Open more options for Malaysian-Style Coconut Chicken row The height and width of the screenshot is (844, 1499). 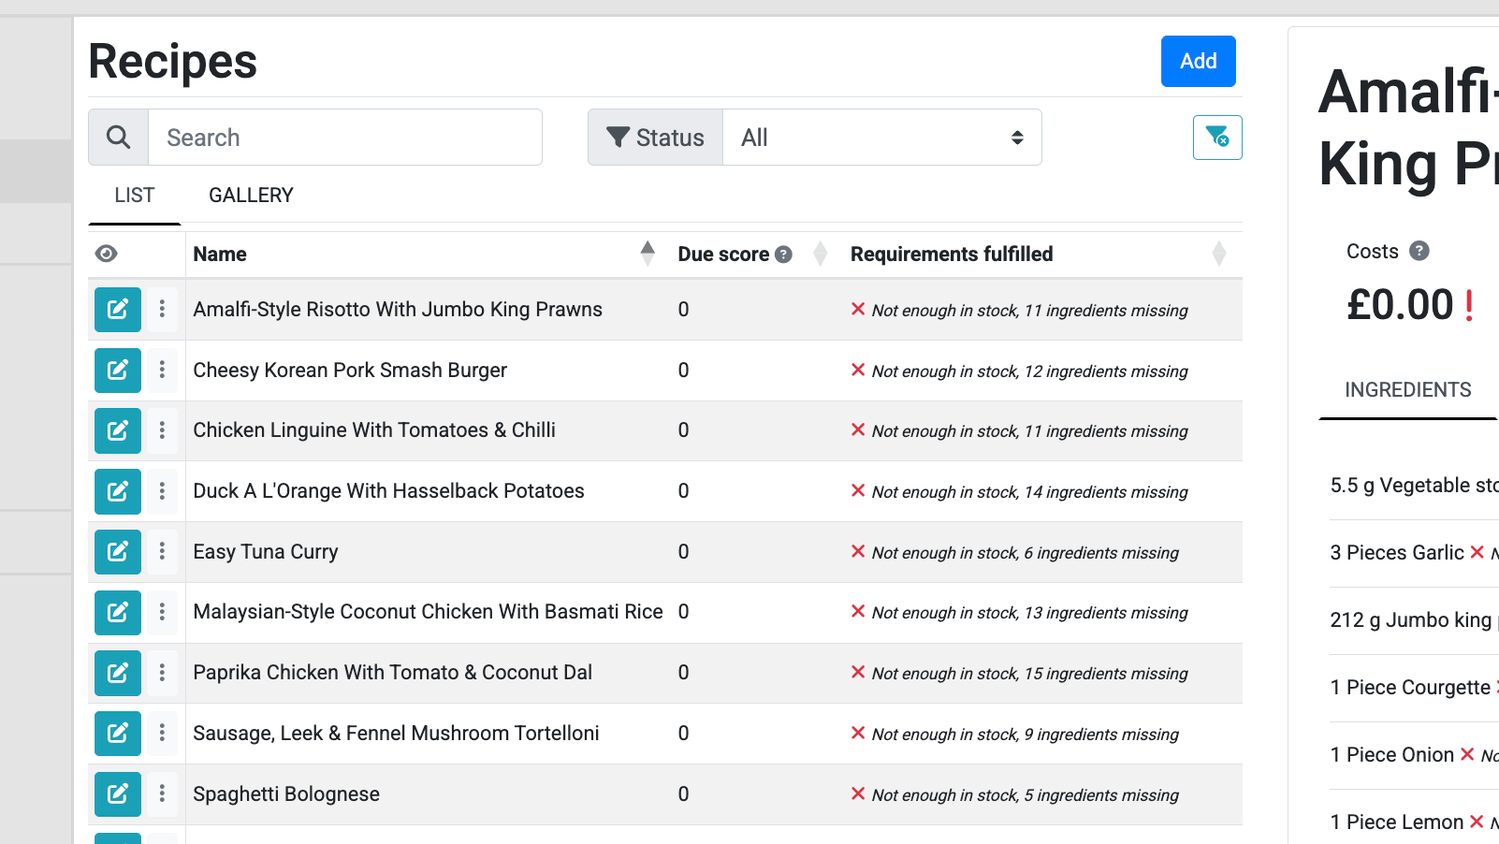point(162,612)
